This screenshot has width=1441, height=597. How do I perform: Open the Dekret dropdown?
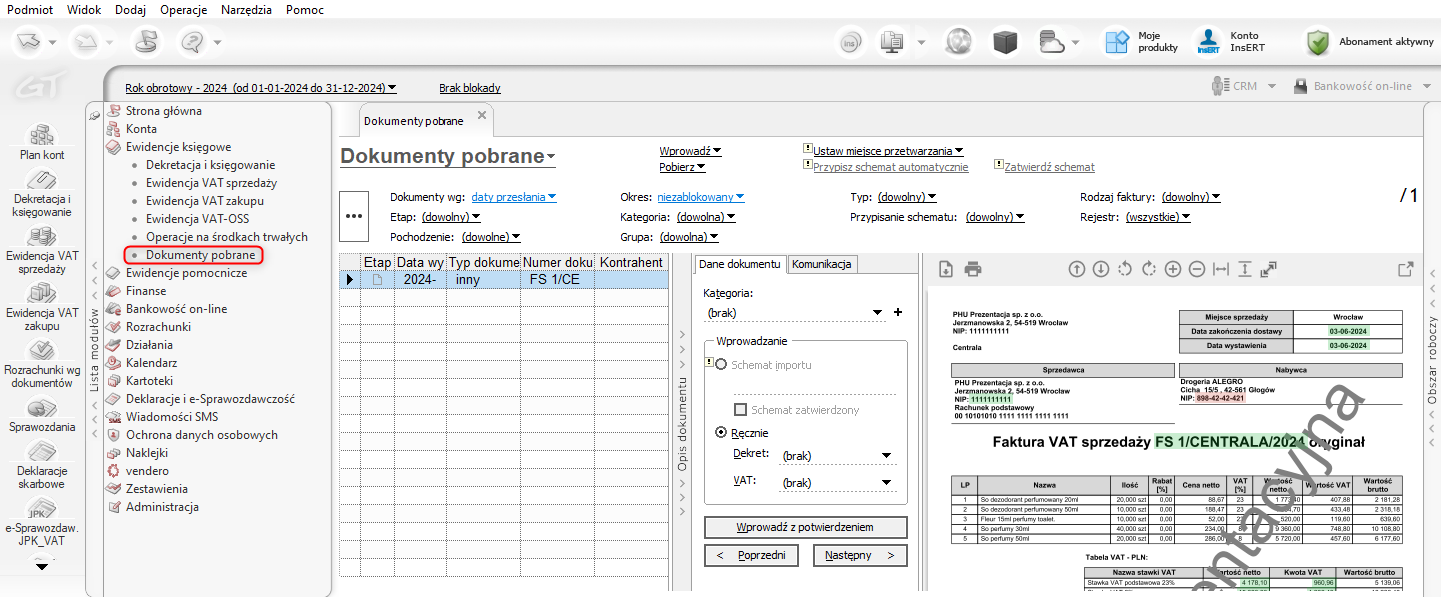[x=886, y=456]
